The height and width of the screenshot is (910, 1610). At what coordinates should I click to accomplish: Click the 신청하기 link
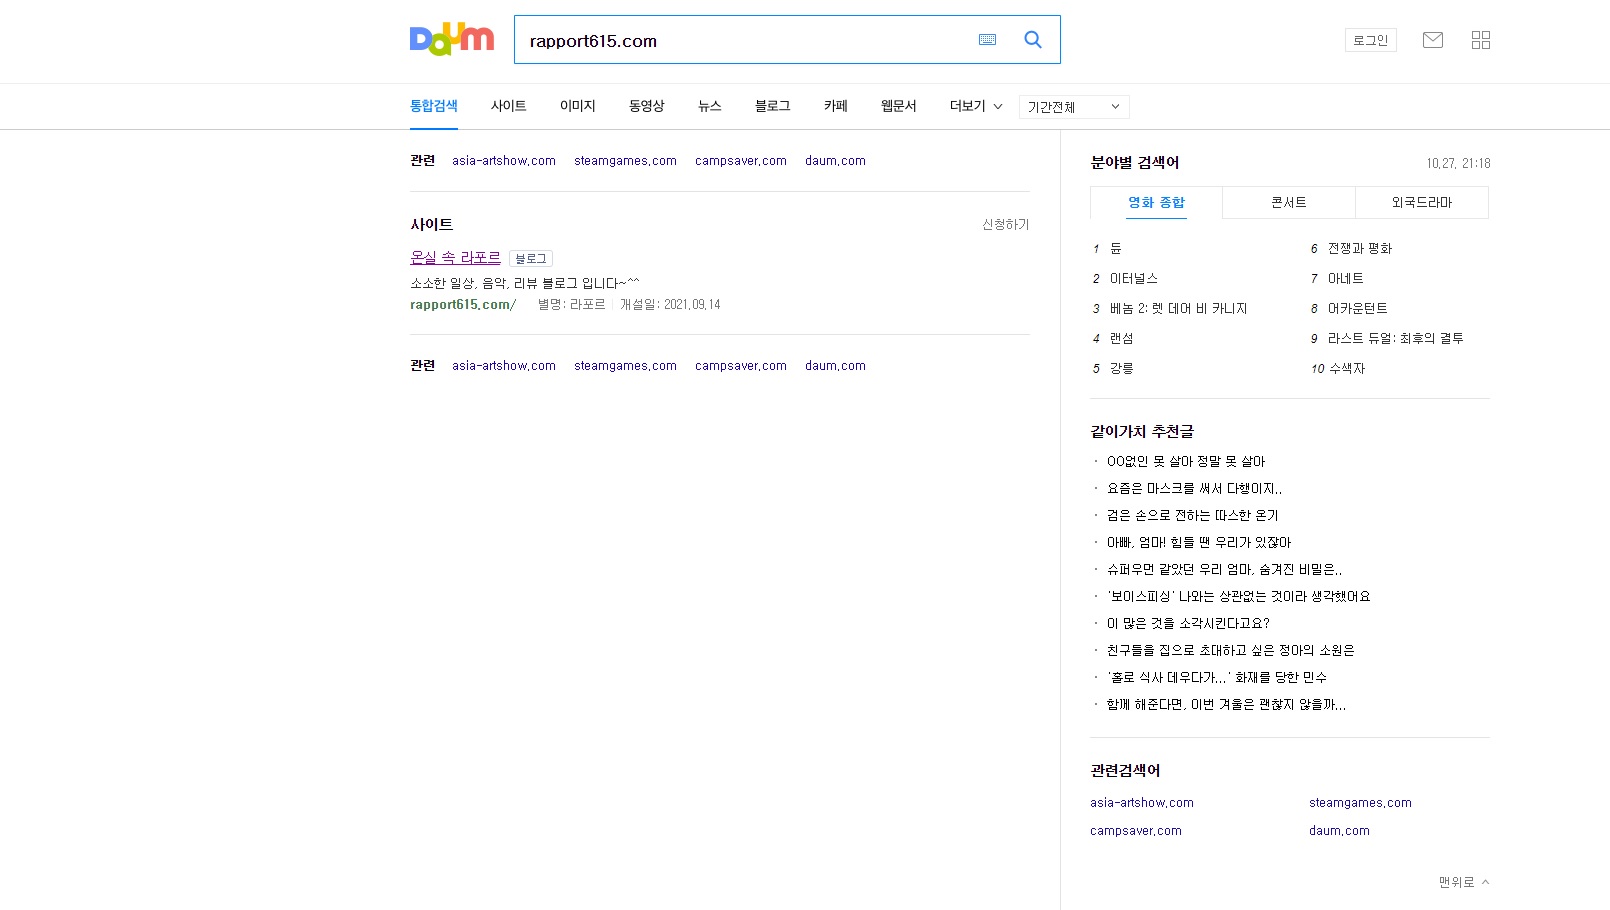(x=1005, y=225)
